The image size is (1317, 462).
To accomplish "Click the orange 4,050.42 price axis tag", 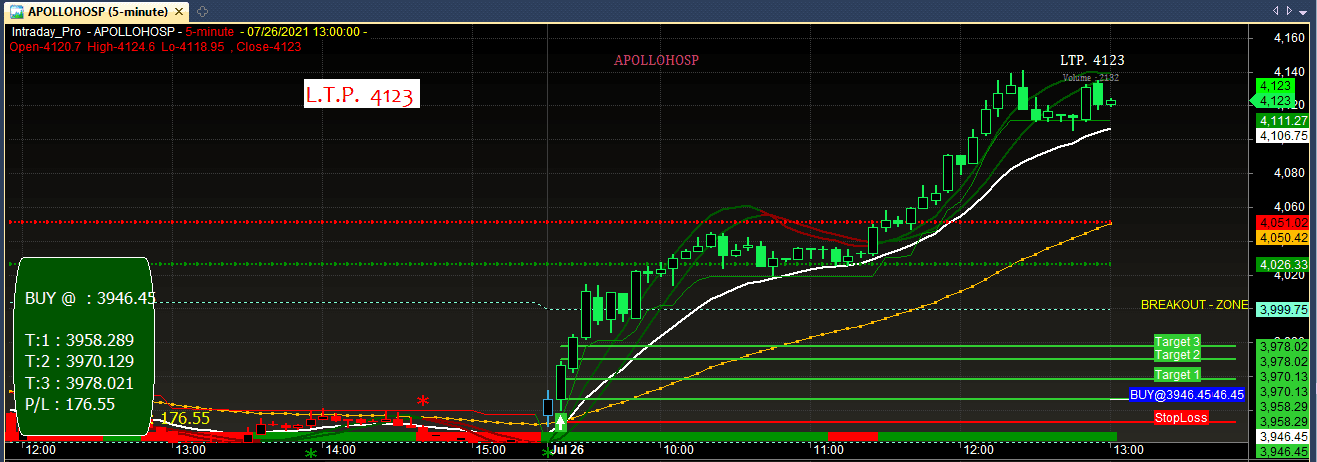I will [1281, 237].
